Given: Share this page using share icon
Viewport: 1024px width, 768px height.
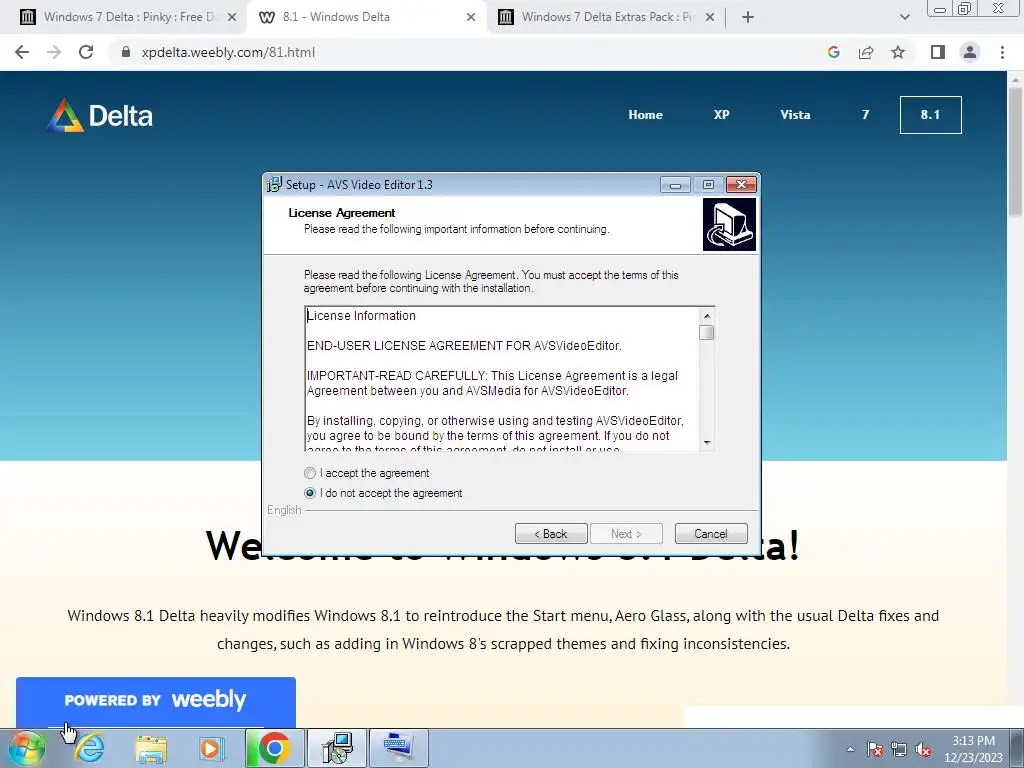Looking at the screenshot, I should 866,52.
